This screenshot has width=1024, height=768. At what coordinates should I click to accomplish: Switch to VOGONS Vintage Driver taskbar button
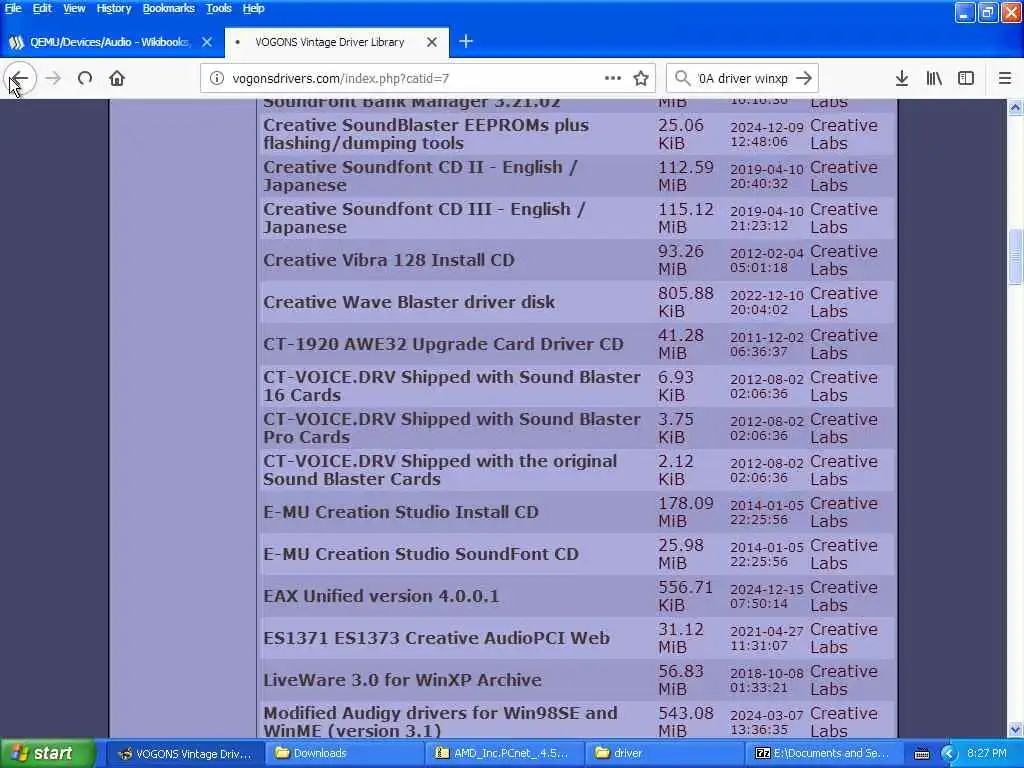pos(185,754)
